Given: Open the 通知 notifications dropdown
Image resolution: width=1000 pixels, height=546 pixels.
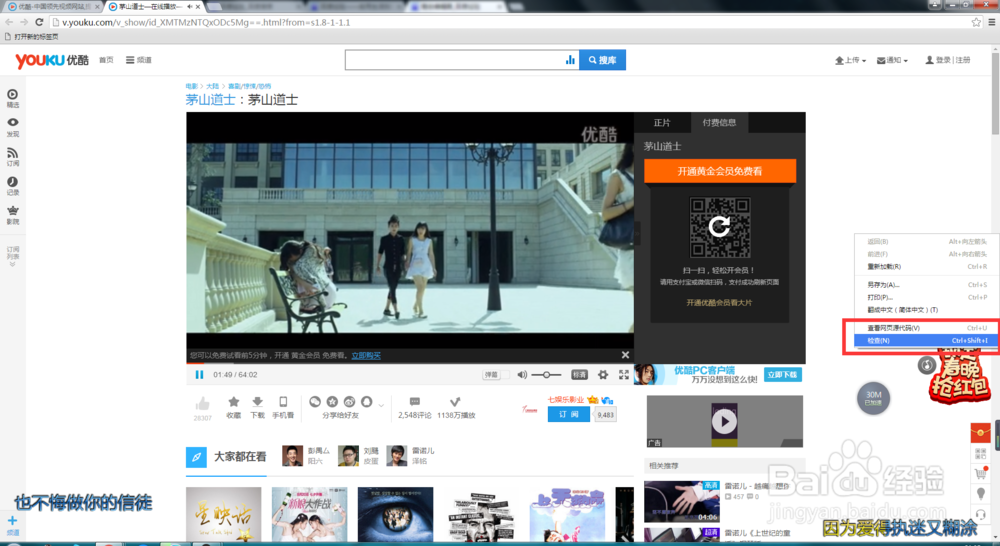Looking at the screenshot, I should (892, 60).
